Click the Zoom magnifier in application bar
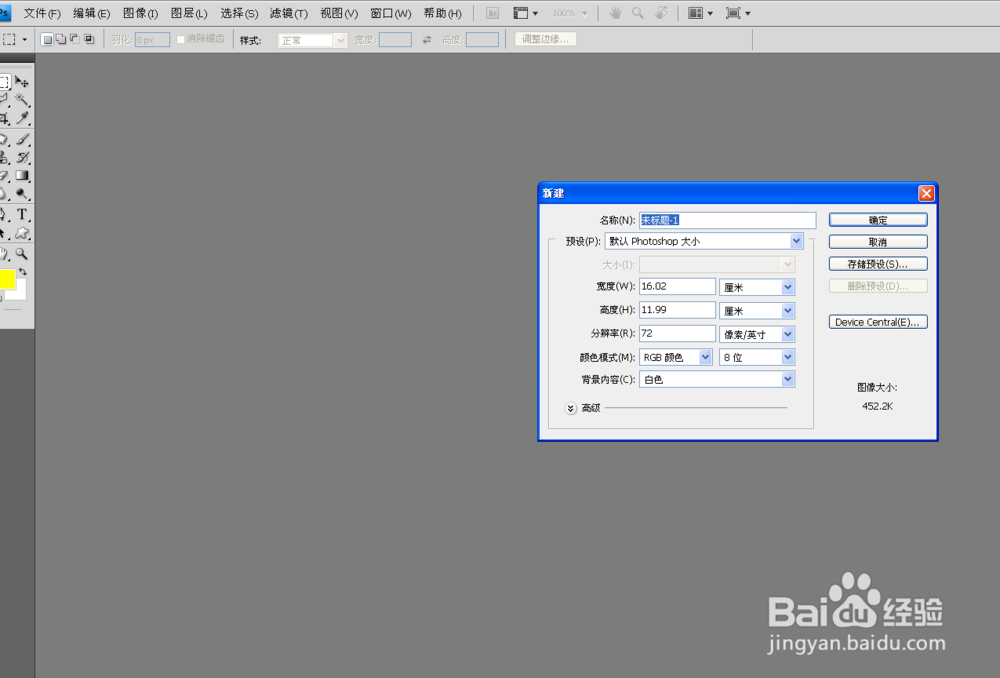This screenshot has height=678, width=1000. (x=638, y=13)
